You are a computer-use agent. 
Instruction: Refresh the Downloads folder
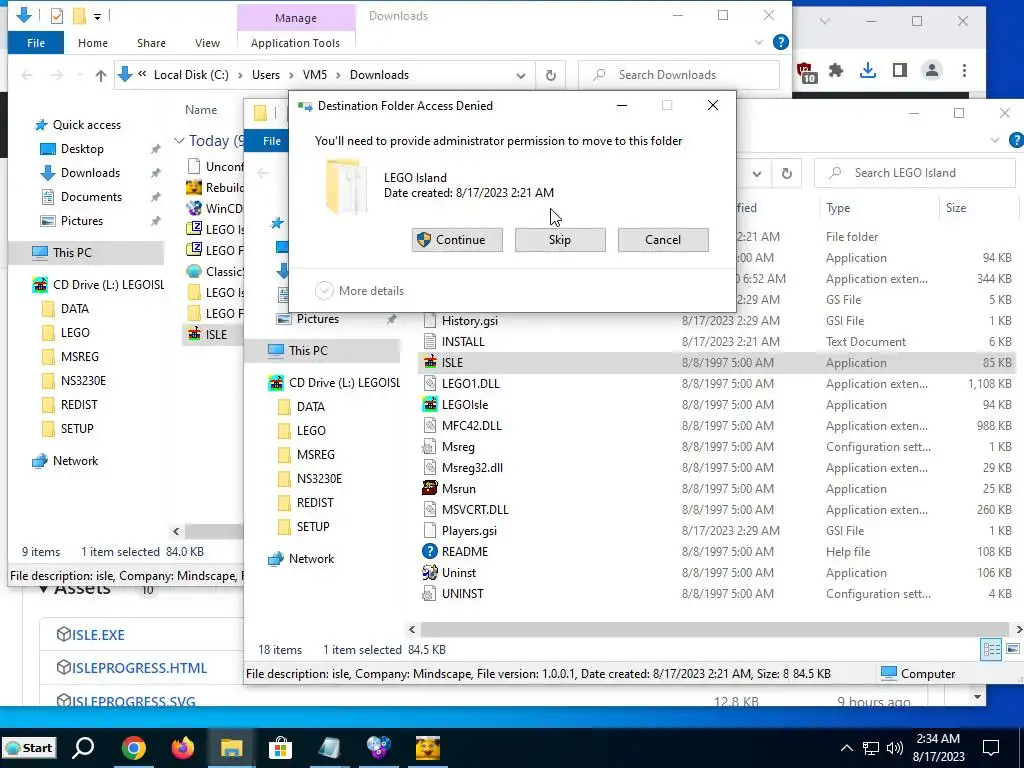coord(551,75)
